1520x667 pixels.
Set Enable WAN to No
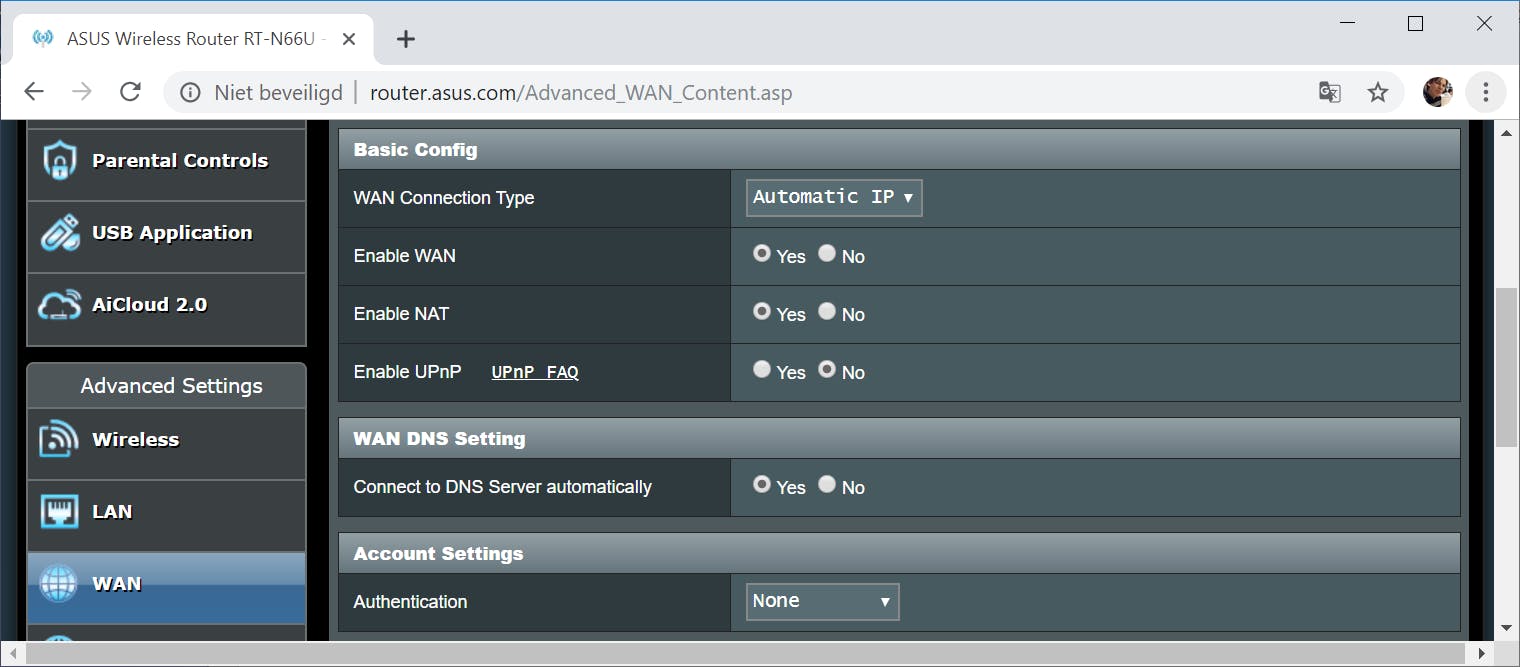(827, 254)
